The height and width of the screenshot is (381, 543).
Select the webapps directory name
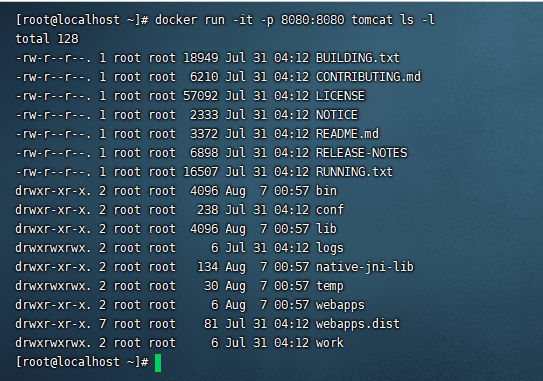[x=340, y=305]
